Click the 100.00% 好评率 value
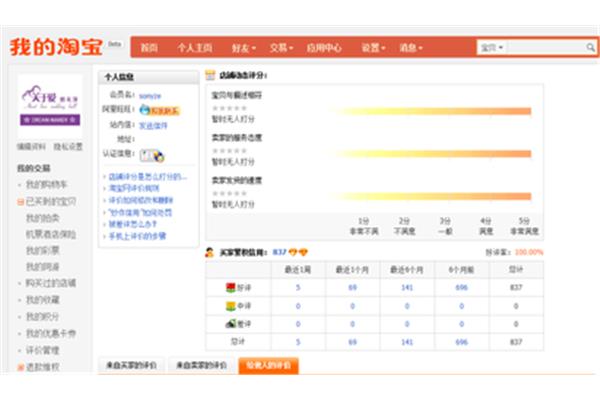This screenshot has width=600, height=400. coord(529,252)
